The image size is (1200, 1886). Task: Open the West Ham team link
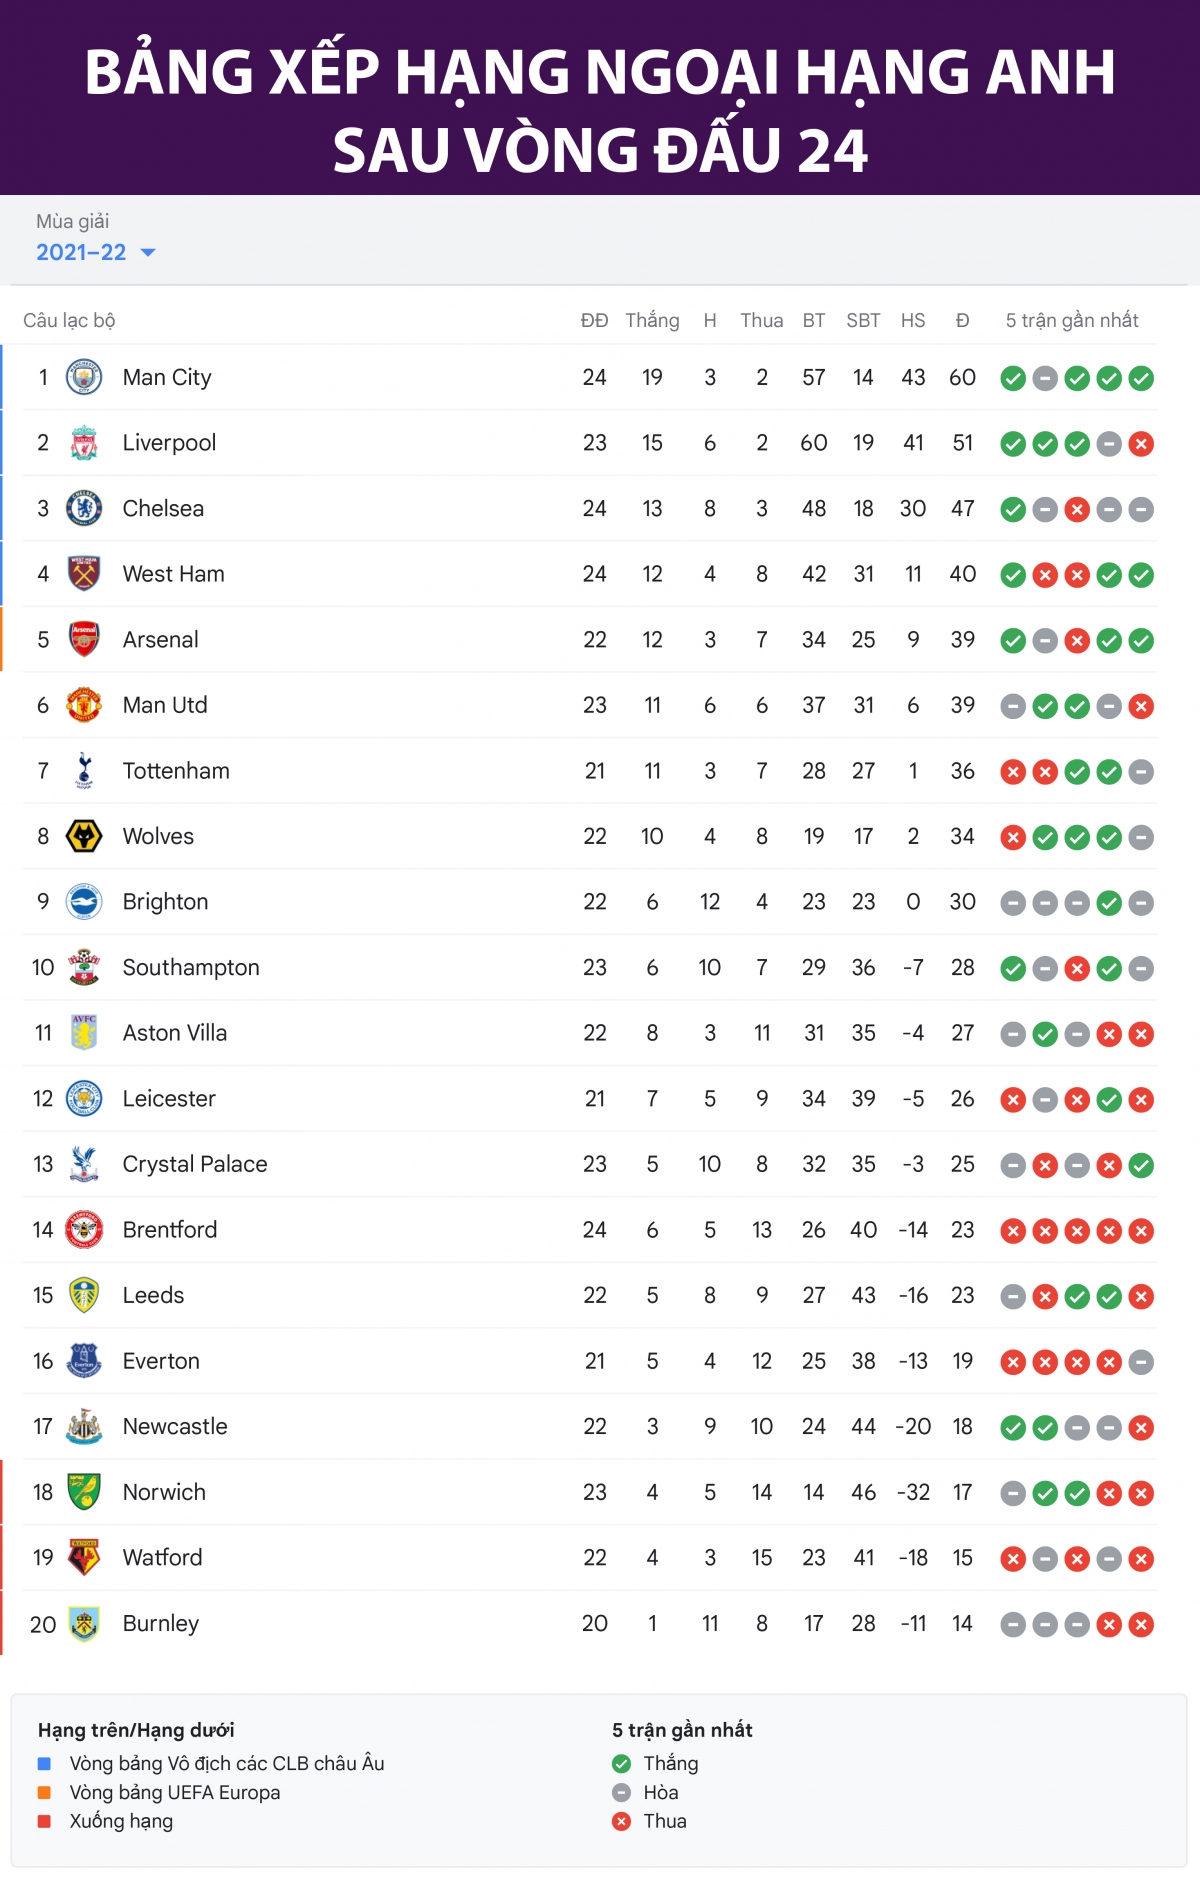(173, 574)
